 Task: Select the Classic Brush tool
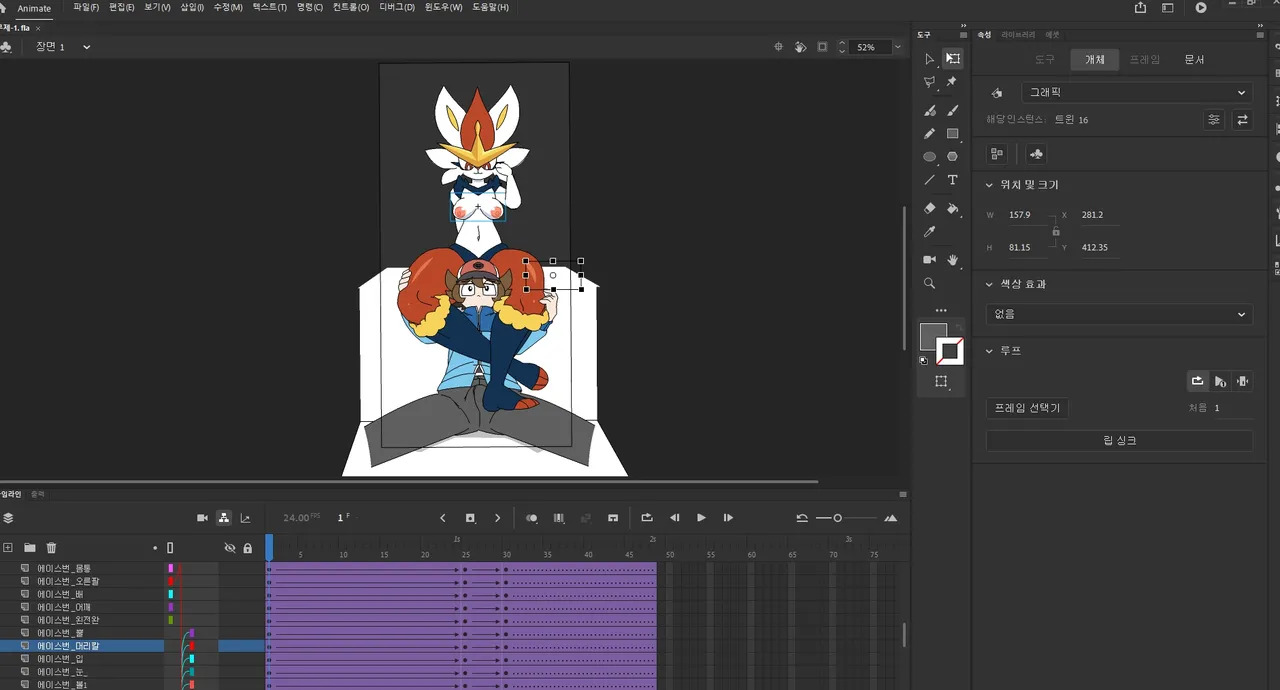coord(952,110)
